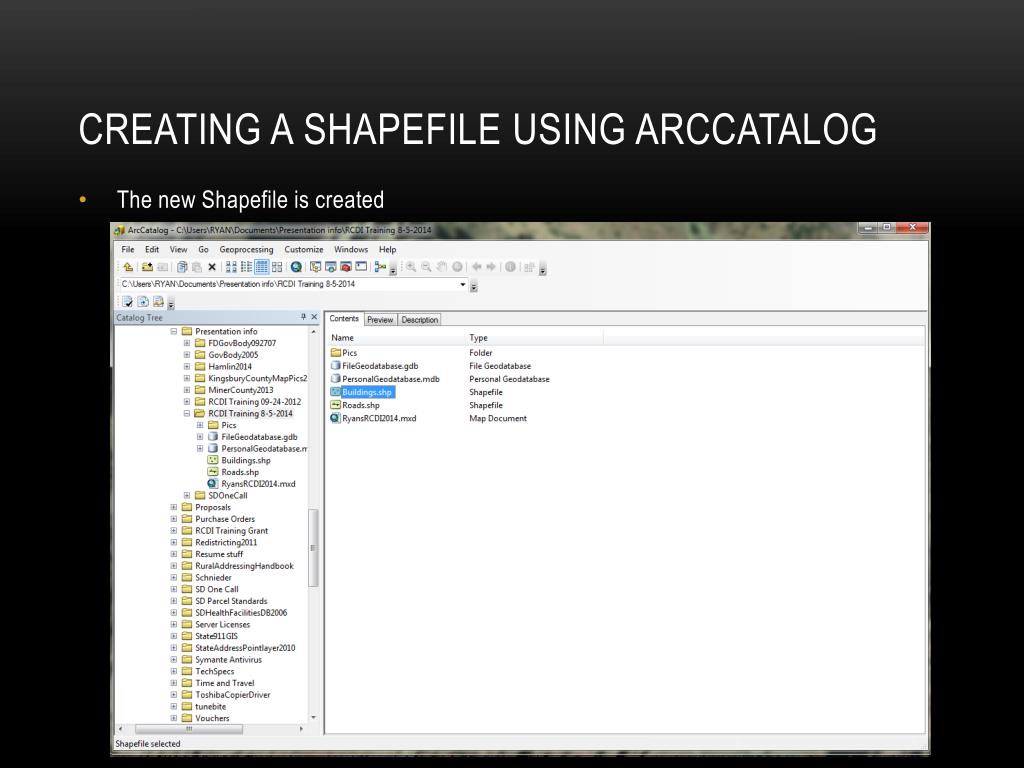1024x768 pixels.
Task: Collapse the Presentation info folder
Action: pos(174,331)
